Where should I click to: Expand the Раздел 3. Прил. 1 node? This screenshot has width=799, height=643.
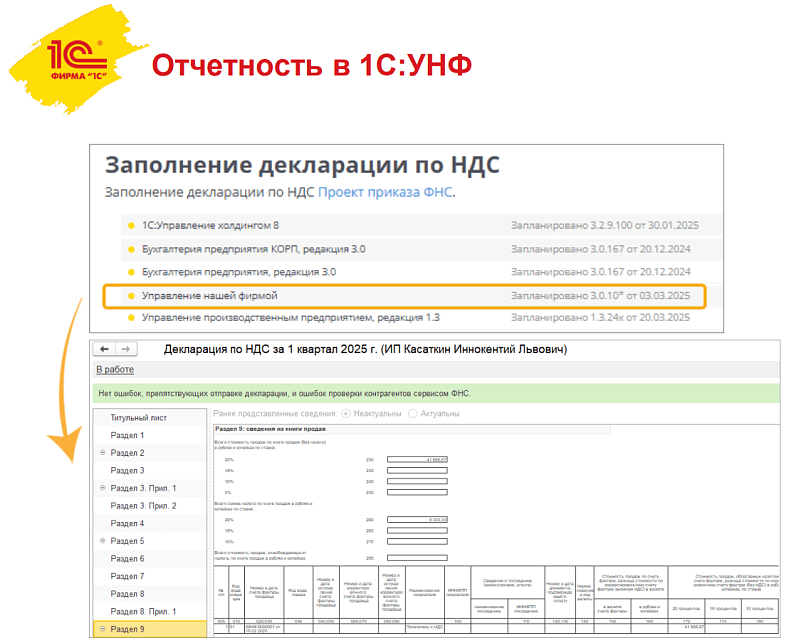102,488
